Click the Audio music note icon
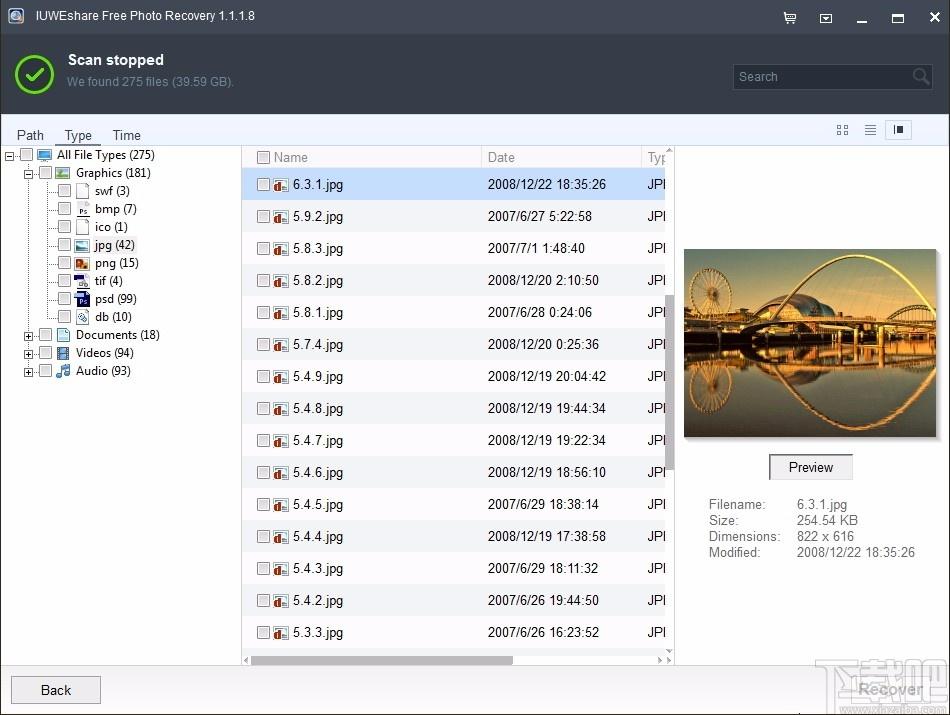This screenshot has height=715, width=950. pyautogui.click(x=63, y=371)
